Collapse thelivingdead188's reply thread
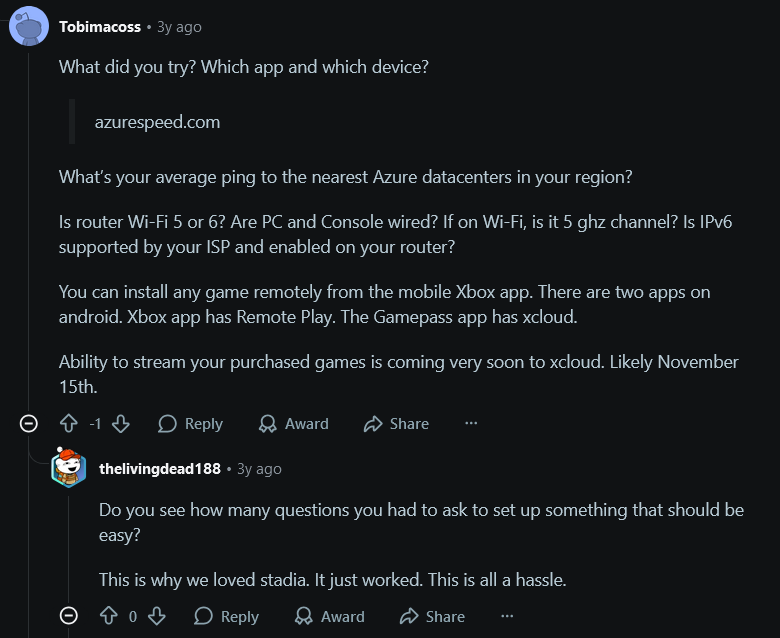 tap(69, 616)
